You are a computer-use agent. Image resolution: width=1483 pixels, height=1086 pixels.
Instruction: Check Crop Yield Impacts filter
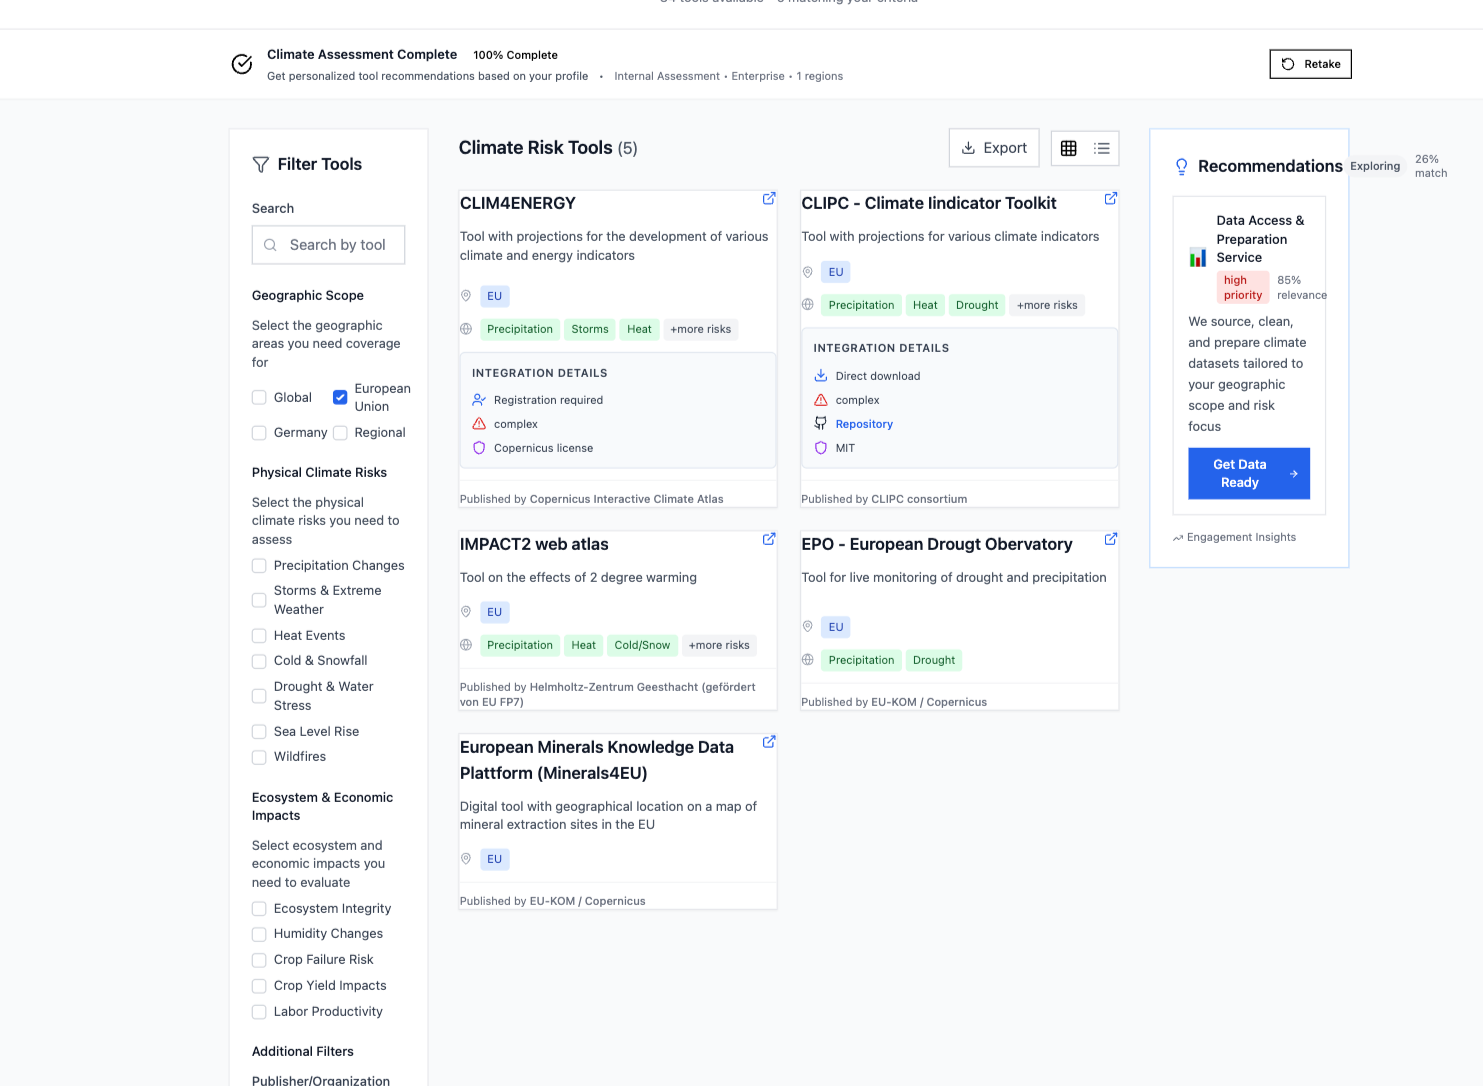tap(259, 986)
